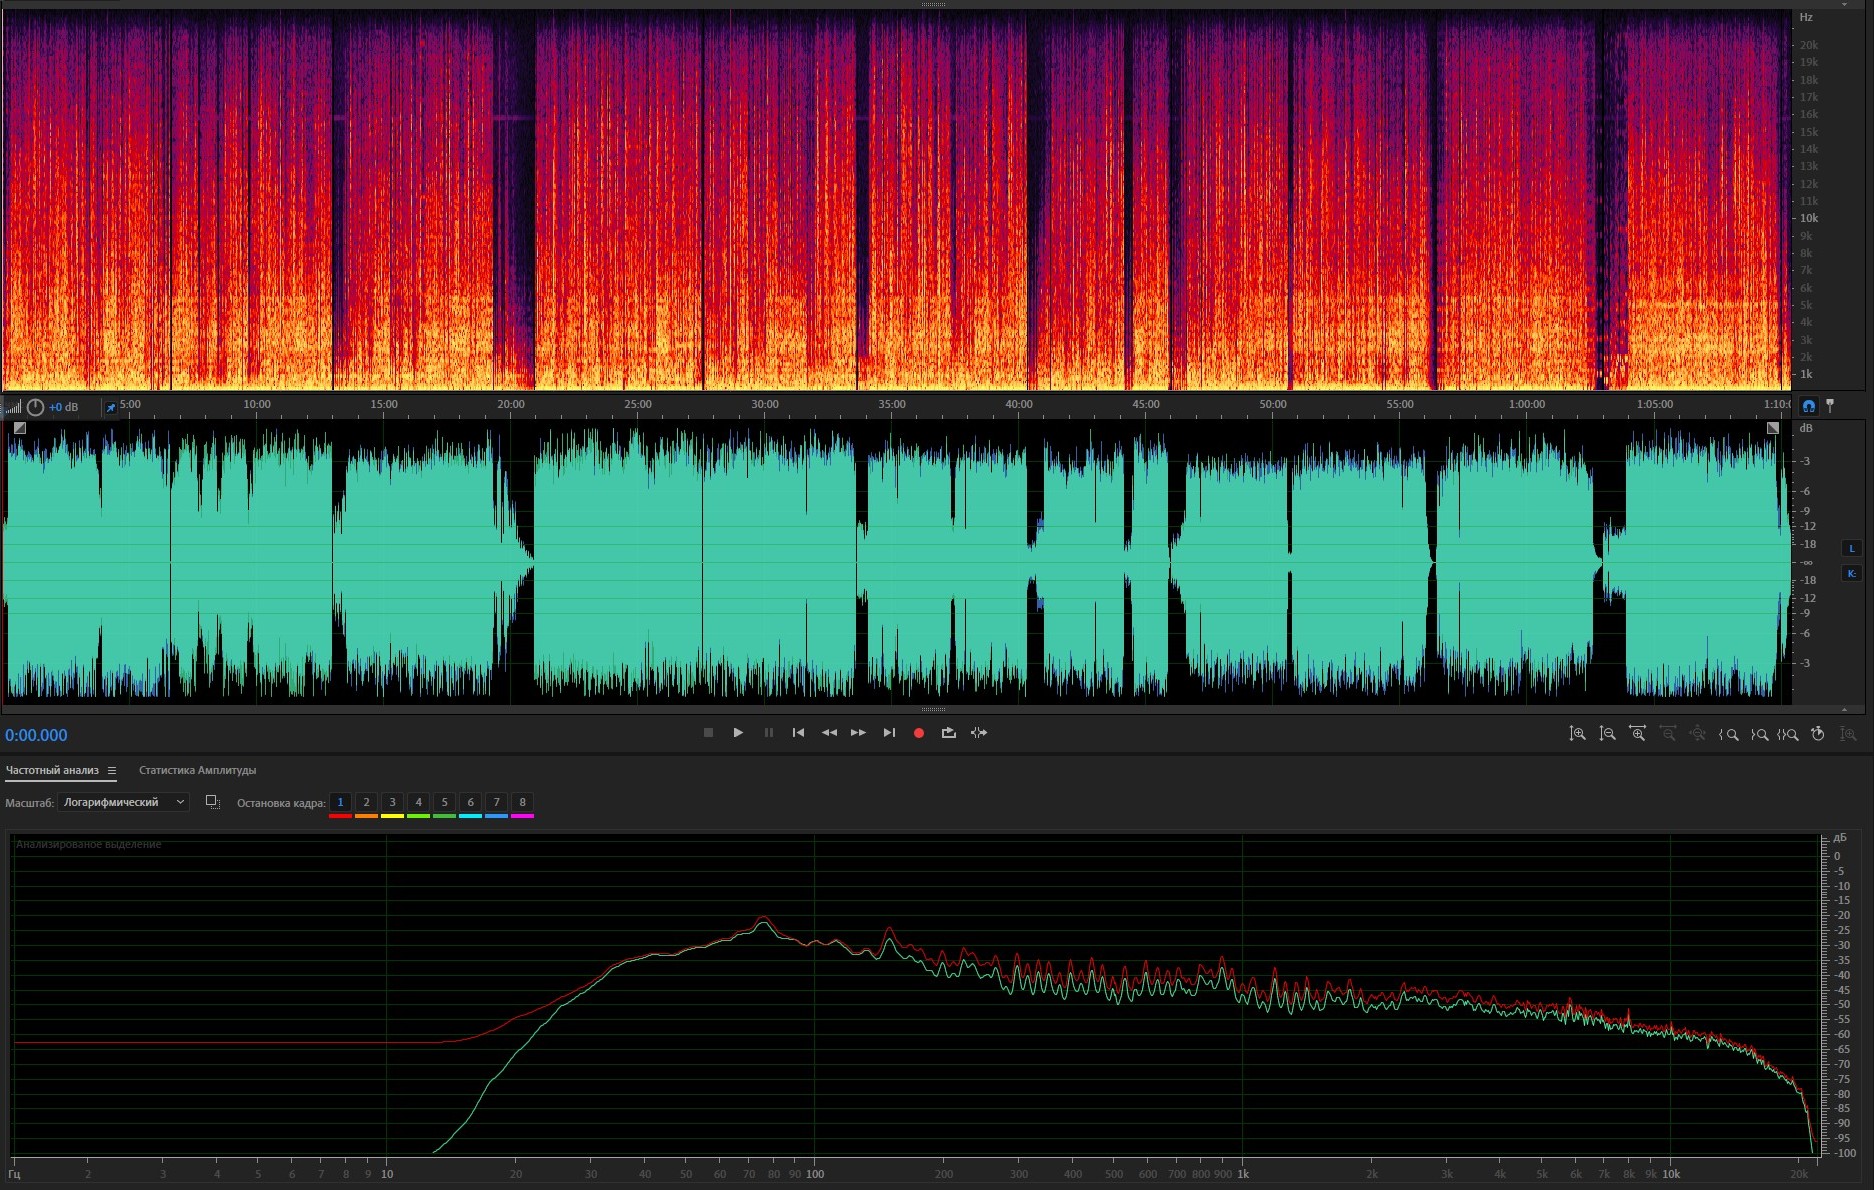Click hold frame button 5
The height and width of the screenshot is (1190, 1874).
point(444,802)
